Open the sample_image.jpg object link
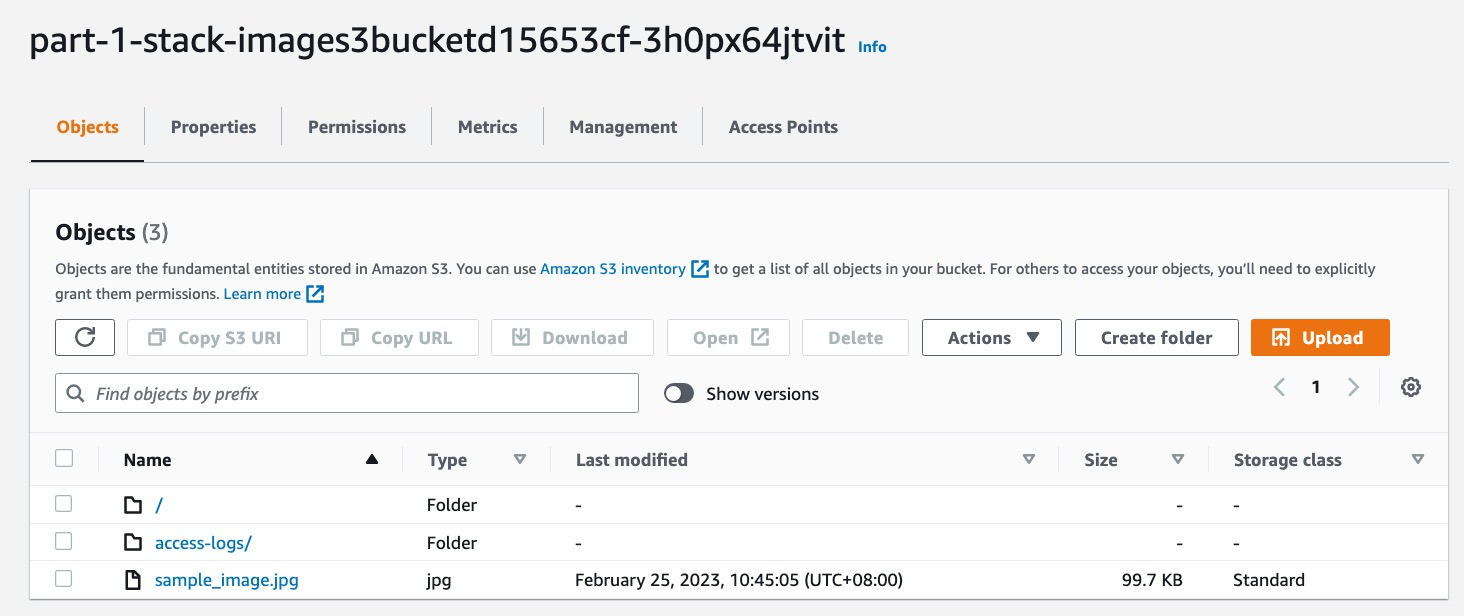The width and height of the screenshot is (1464, 616). coord(227,580)
